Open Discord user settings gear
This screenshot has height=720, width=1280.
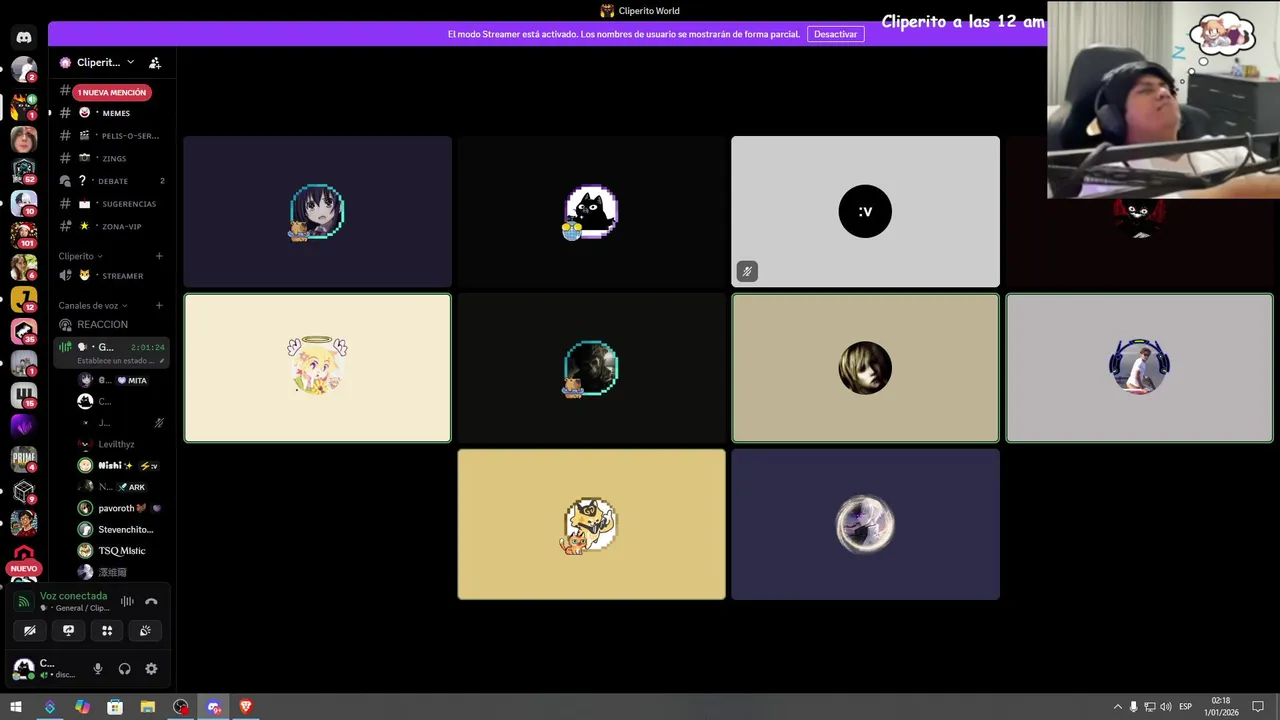[151, 669]
